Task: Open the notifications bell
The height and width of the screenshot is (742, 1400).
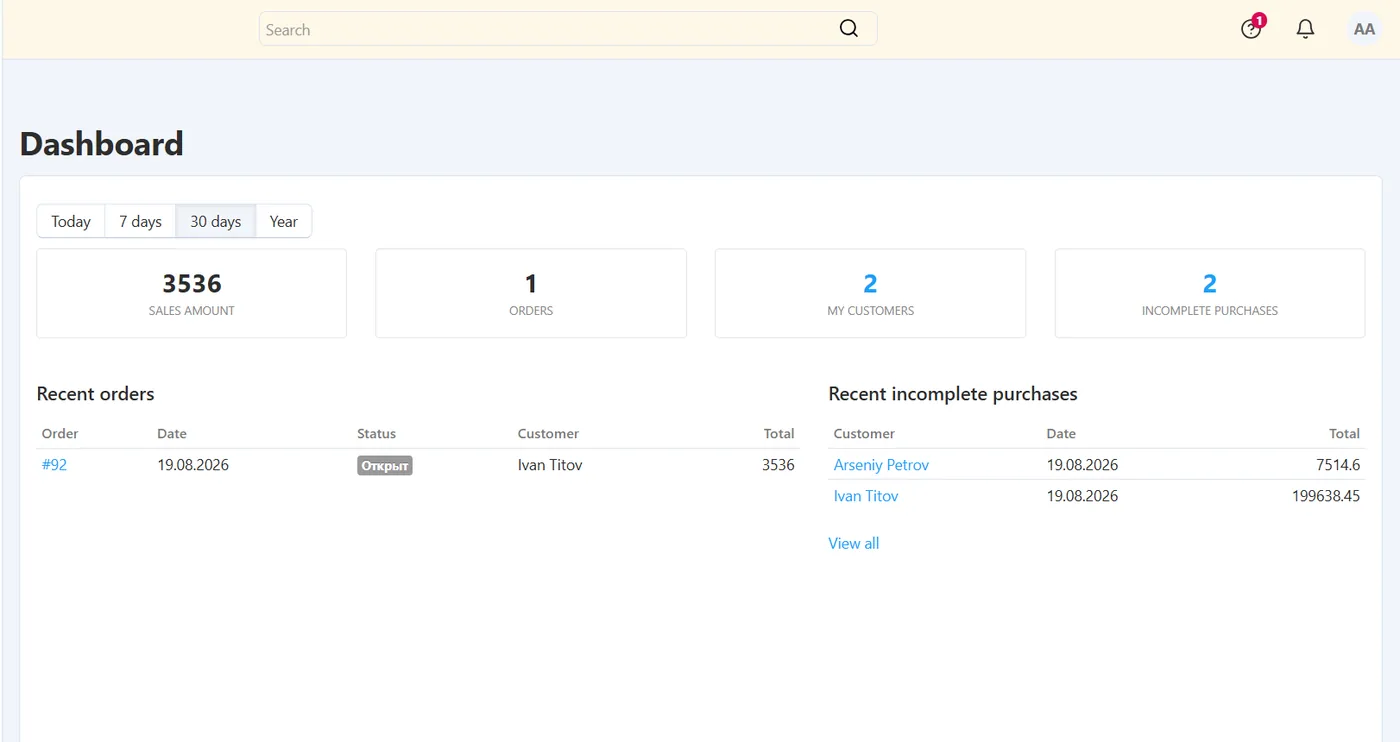Action: (1305, 29)
